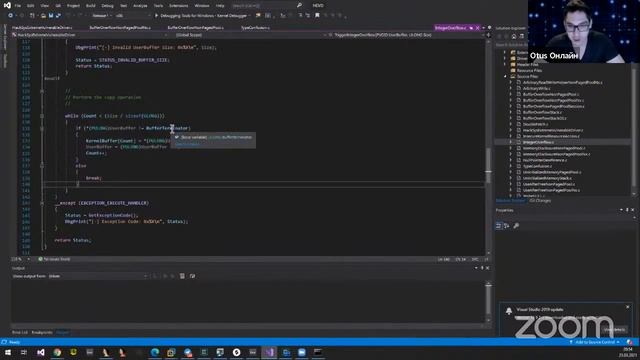Switch to HackSysExtremeVulnerableDriver file tab
640x360 pixels.
(42, 28)
